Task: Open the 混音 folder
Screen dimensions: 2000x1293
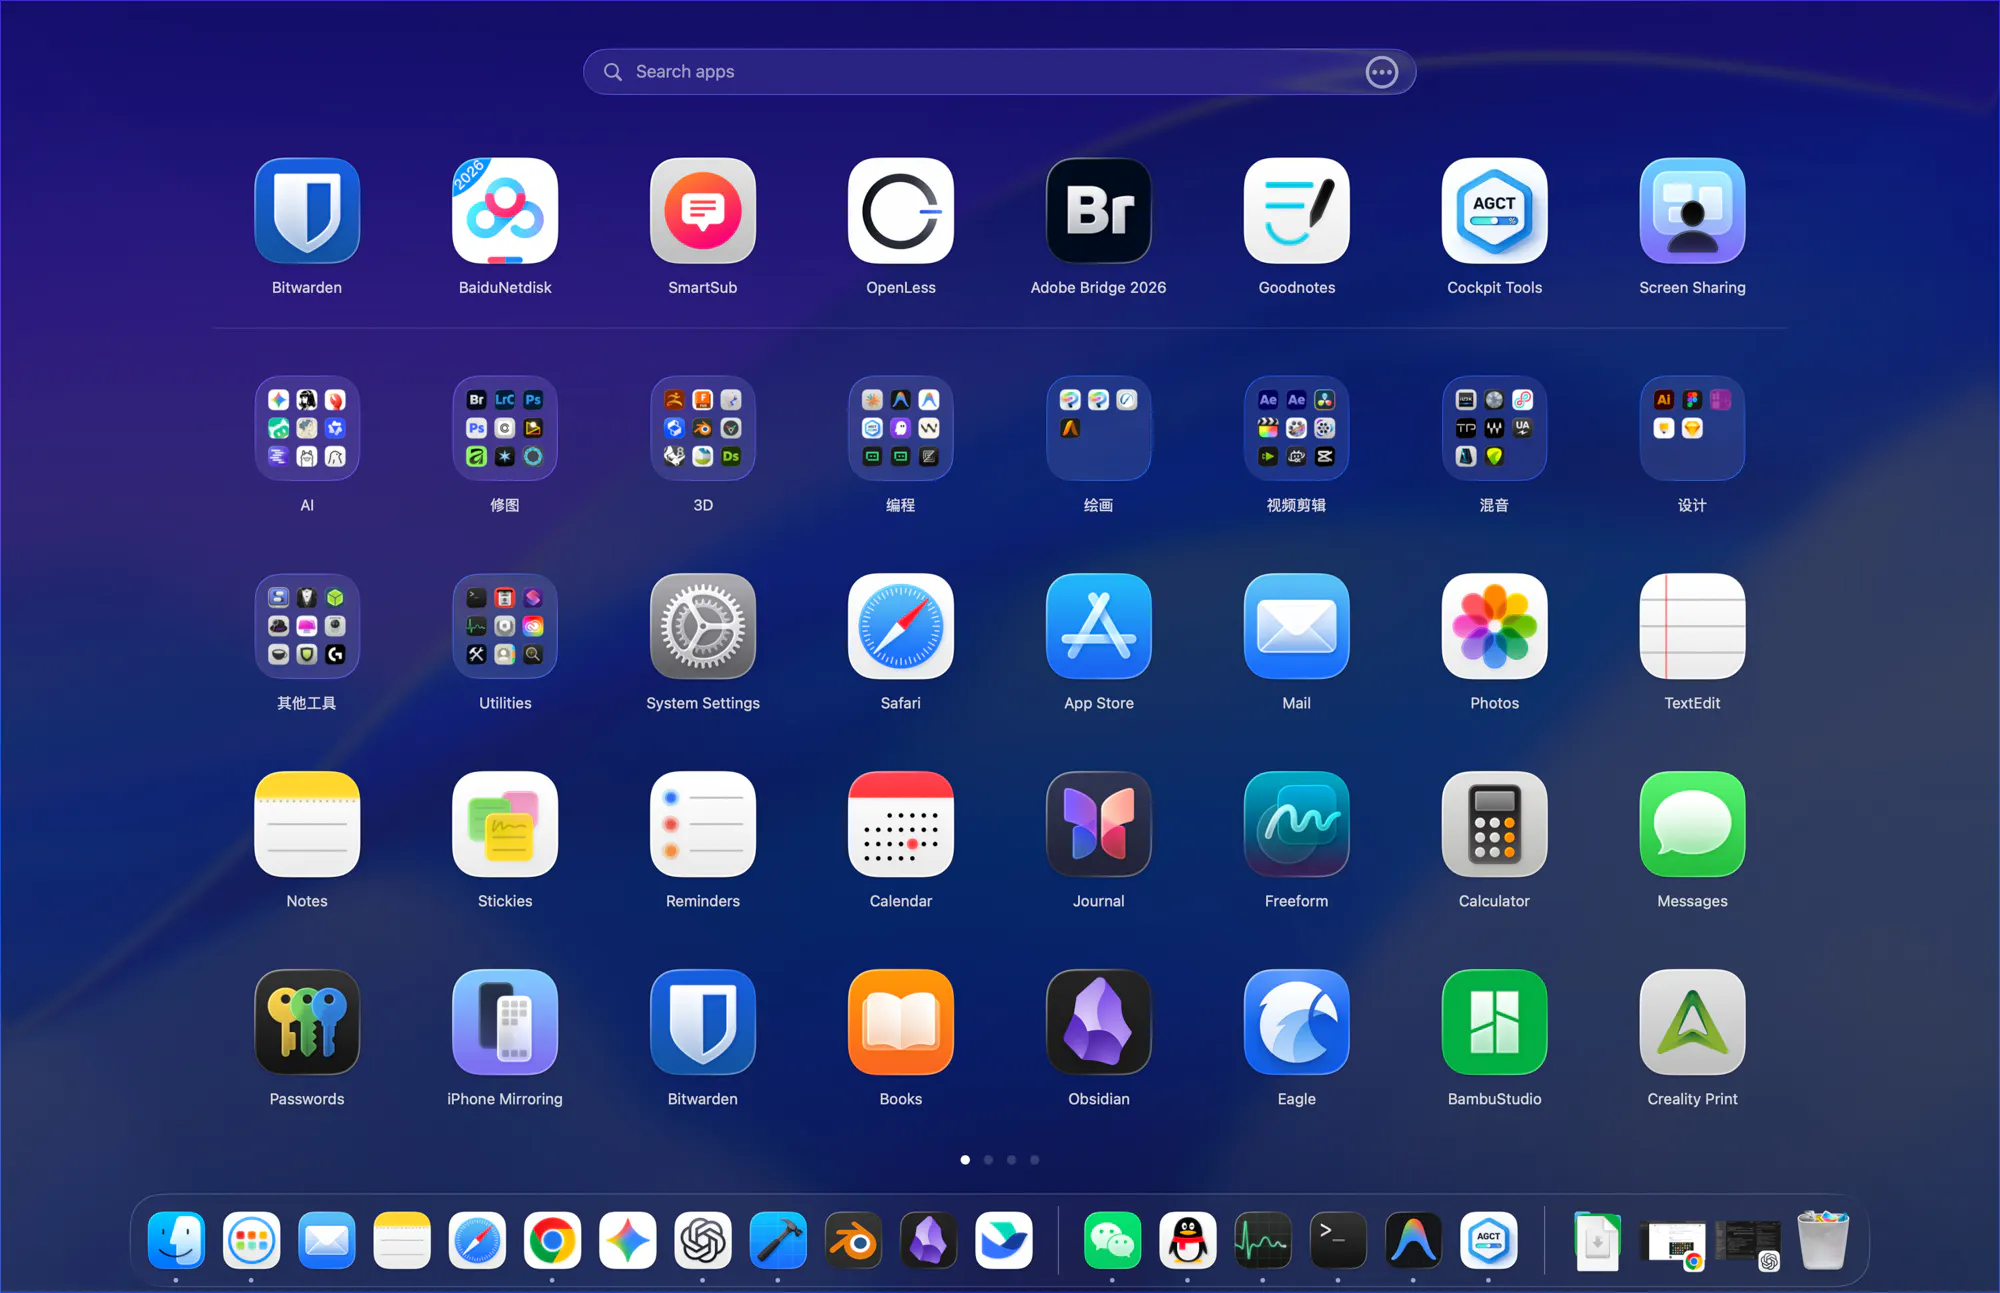Action: 1495,428
